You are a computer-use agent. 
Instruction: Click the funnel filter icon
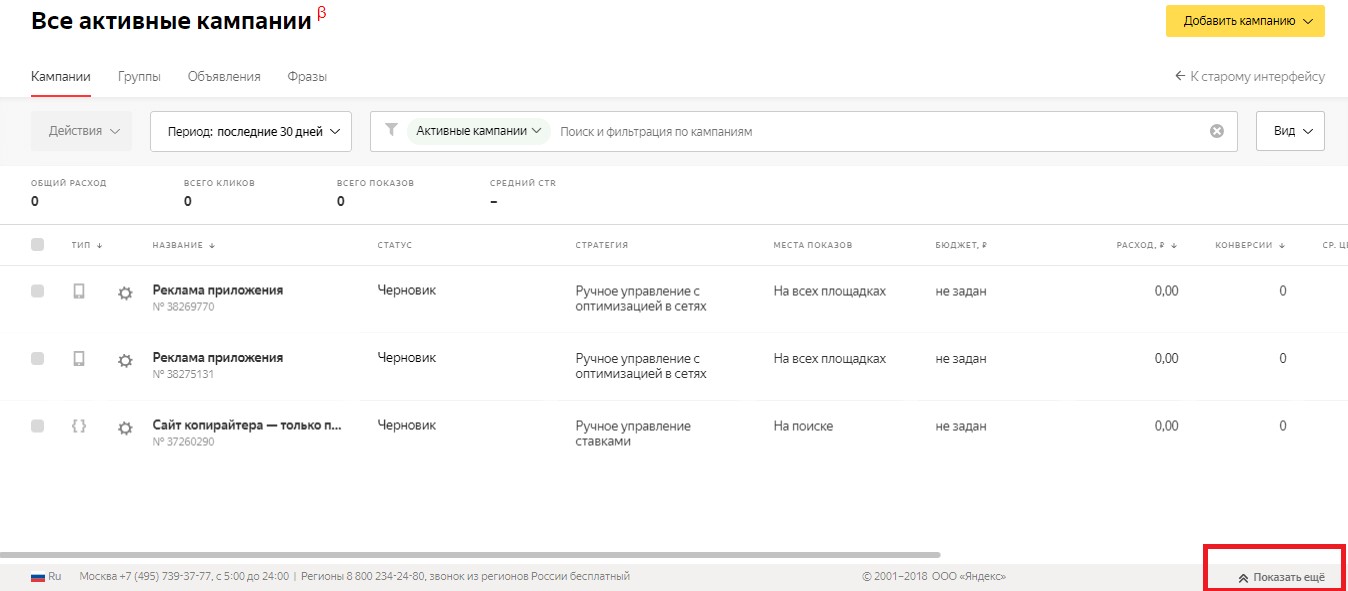392,130
